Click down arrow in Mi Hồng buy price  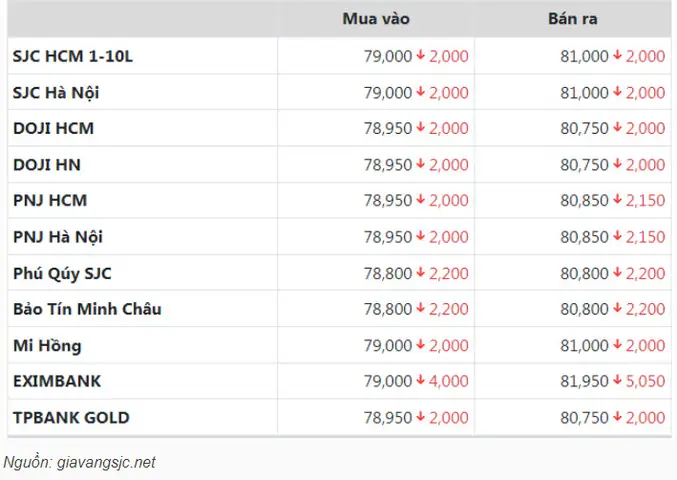coord(421,344)
